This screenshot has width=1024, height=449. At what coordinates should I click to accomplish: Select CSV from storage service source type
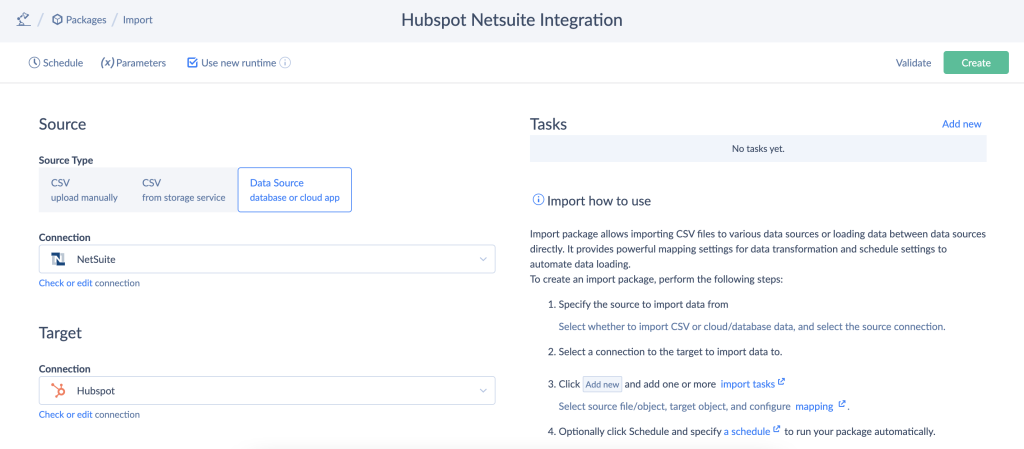tap(184, 190)
